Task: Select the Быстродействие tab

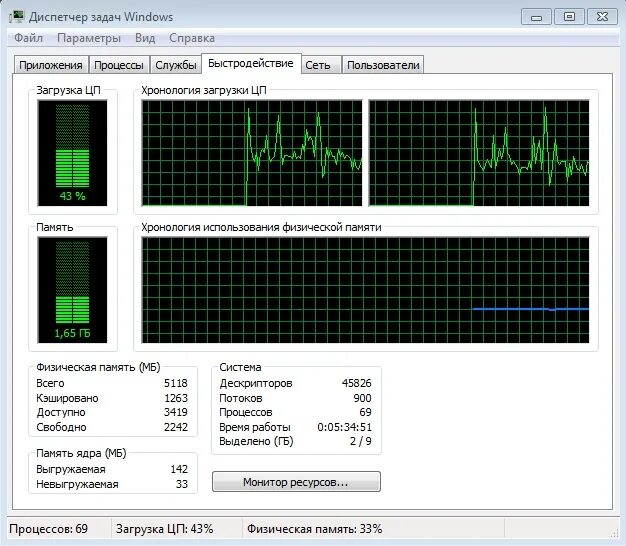Action: [x=251, y=63]
